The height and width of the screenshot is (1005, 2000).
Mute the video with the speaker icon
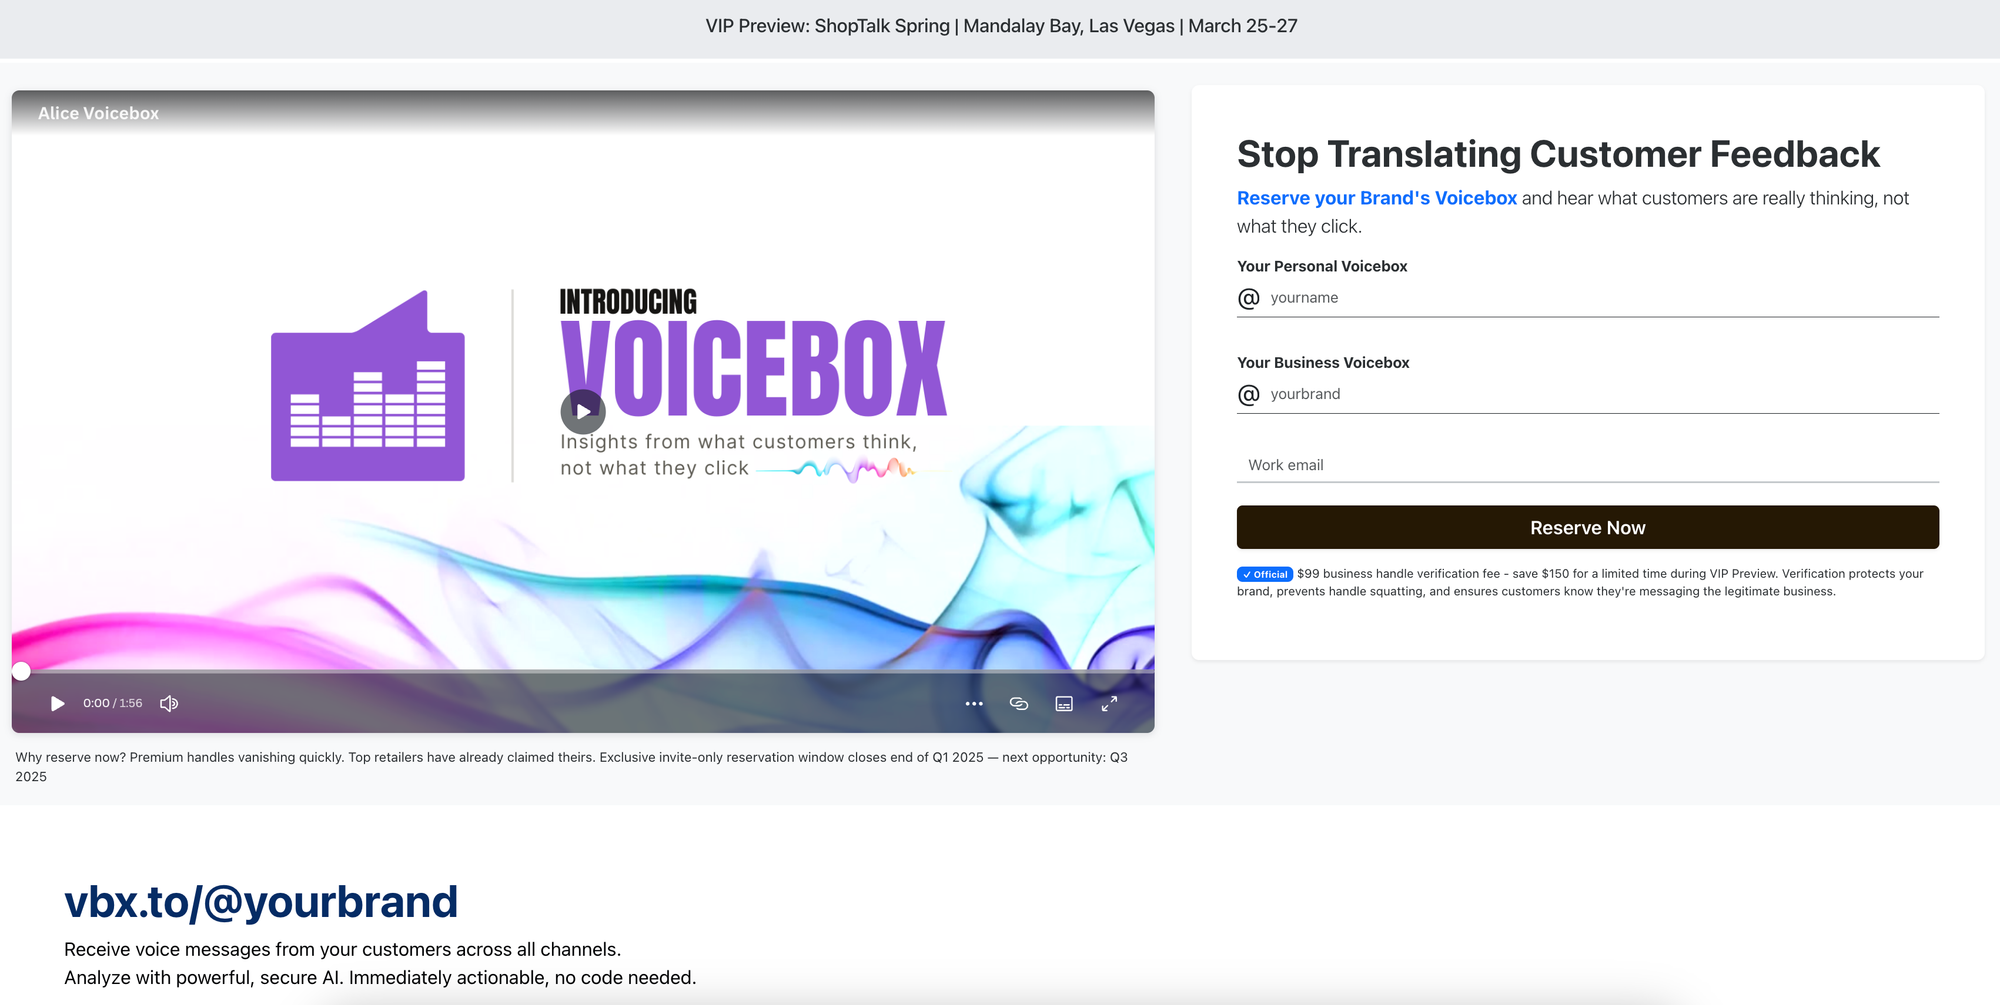pos(169,704)
